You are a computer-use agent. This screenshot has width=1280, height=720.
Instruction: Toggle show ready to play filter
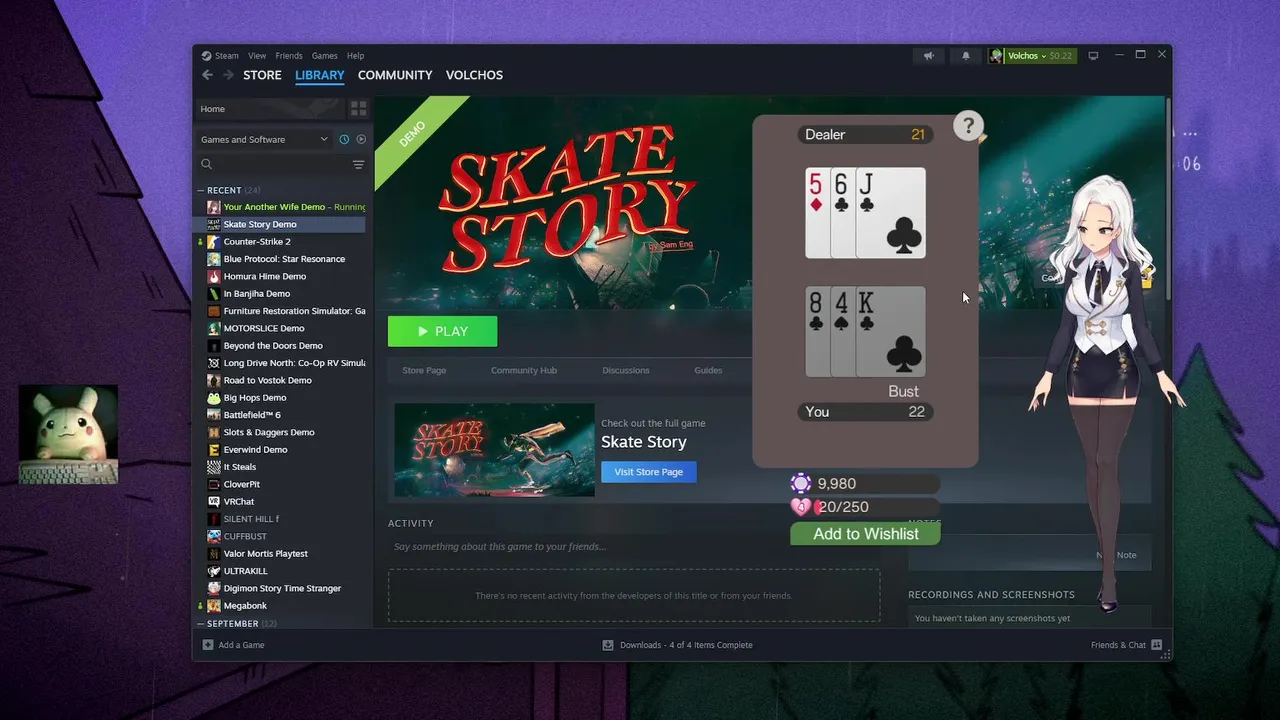click(x=361, y=139)
